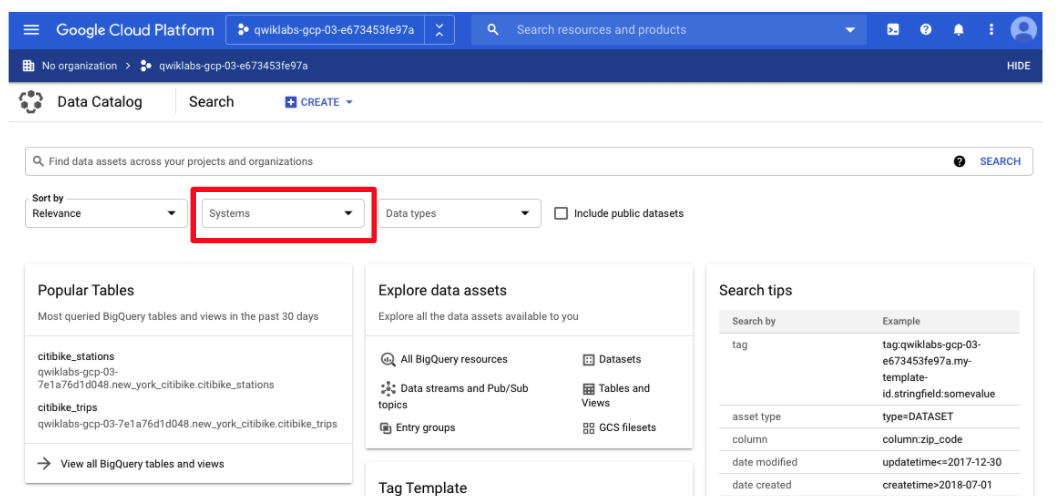Click the GCS filesets icon

click(588, 428)
